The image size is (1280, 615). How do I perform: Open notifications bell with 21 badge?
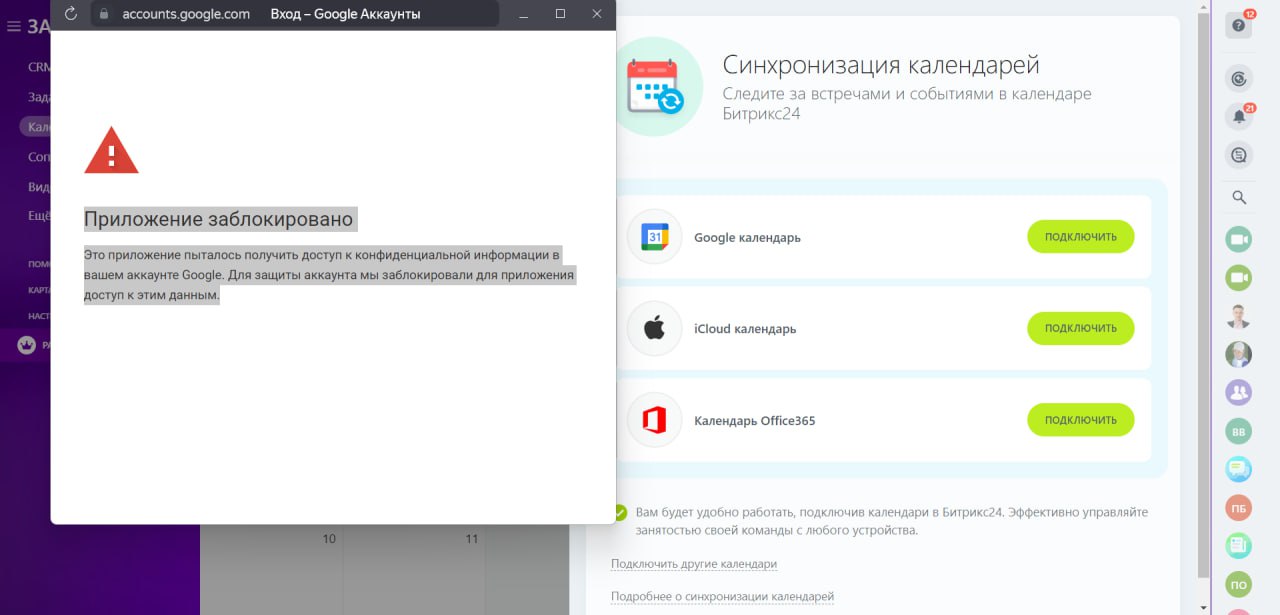[1239, 116]
